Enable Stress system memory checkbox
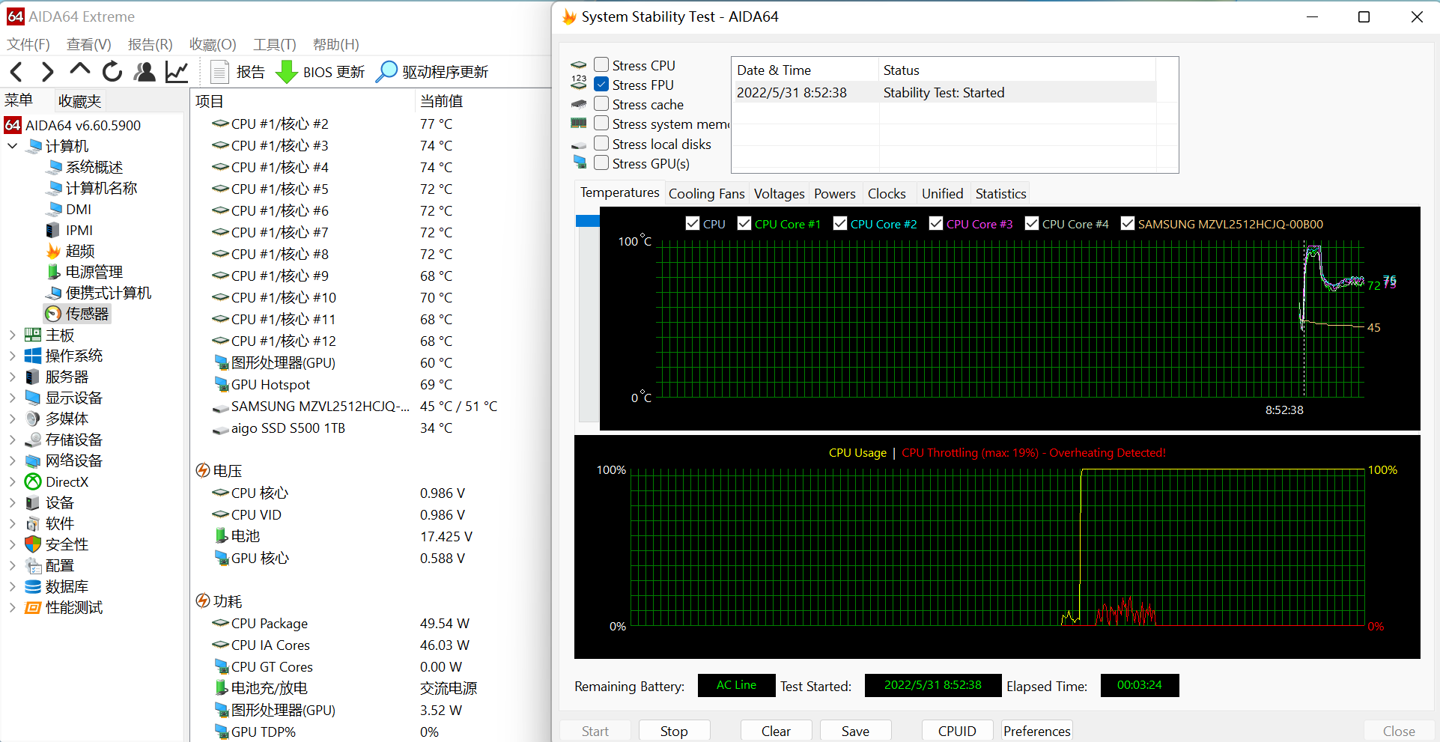Screen dimensions: 1440x742 (601, 123)
